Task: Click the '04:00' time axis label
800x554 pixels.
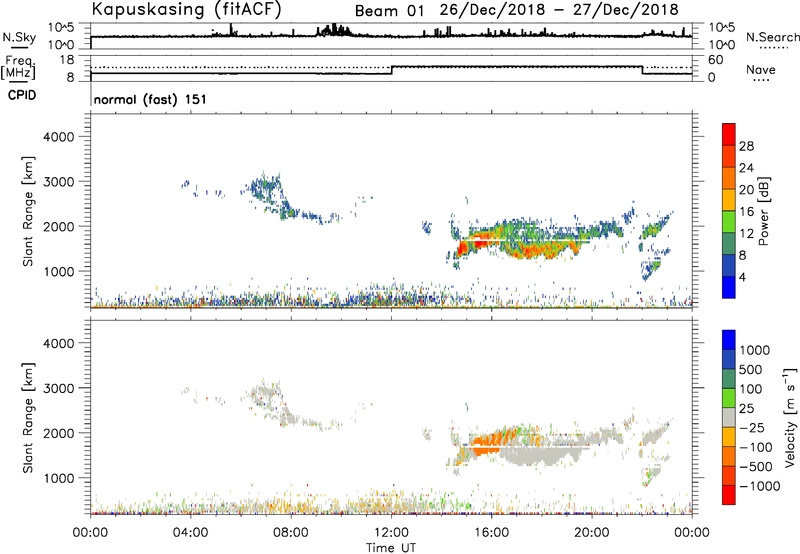Action: pos(190,533)
